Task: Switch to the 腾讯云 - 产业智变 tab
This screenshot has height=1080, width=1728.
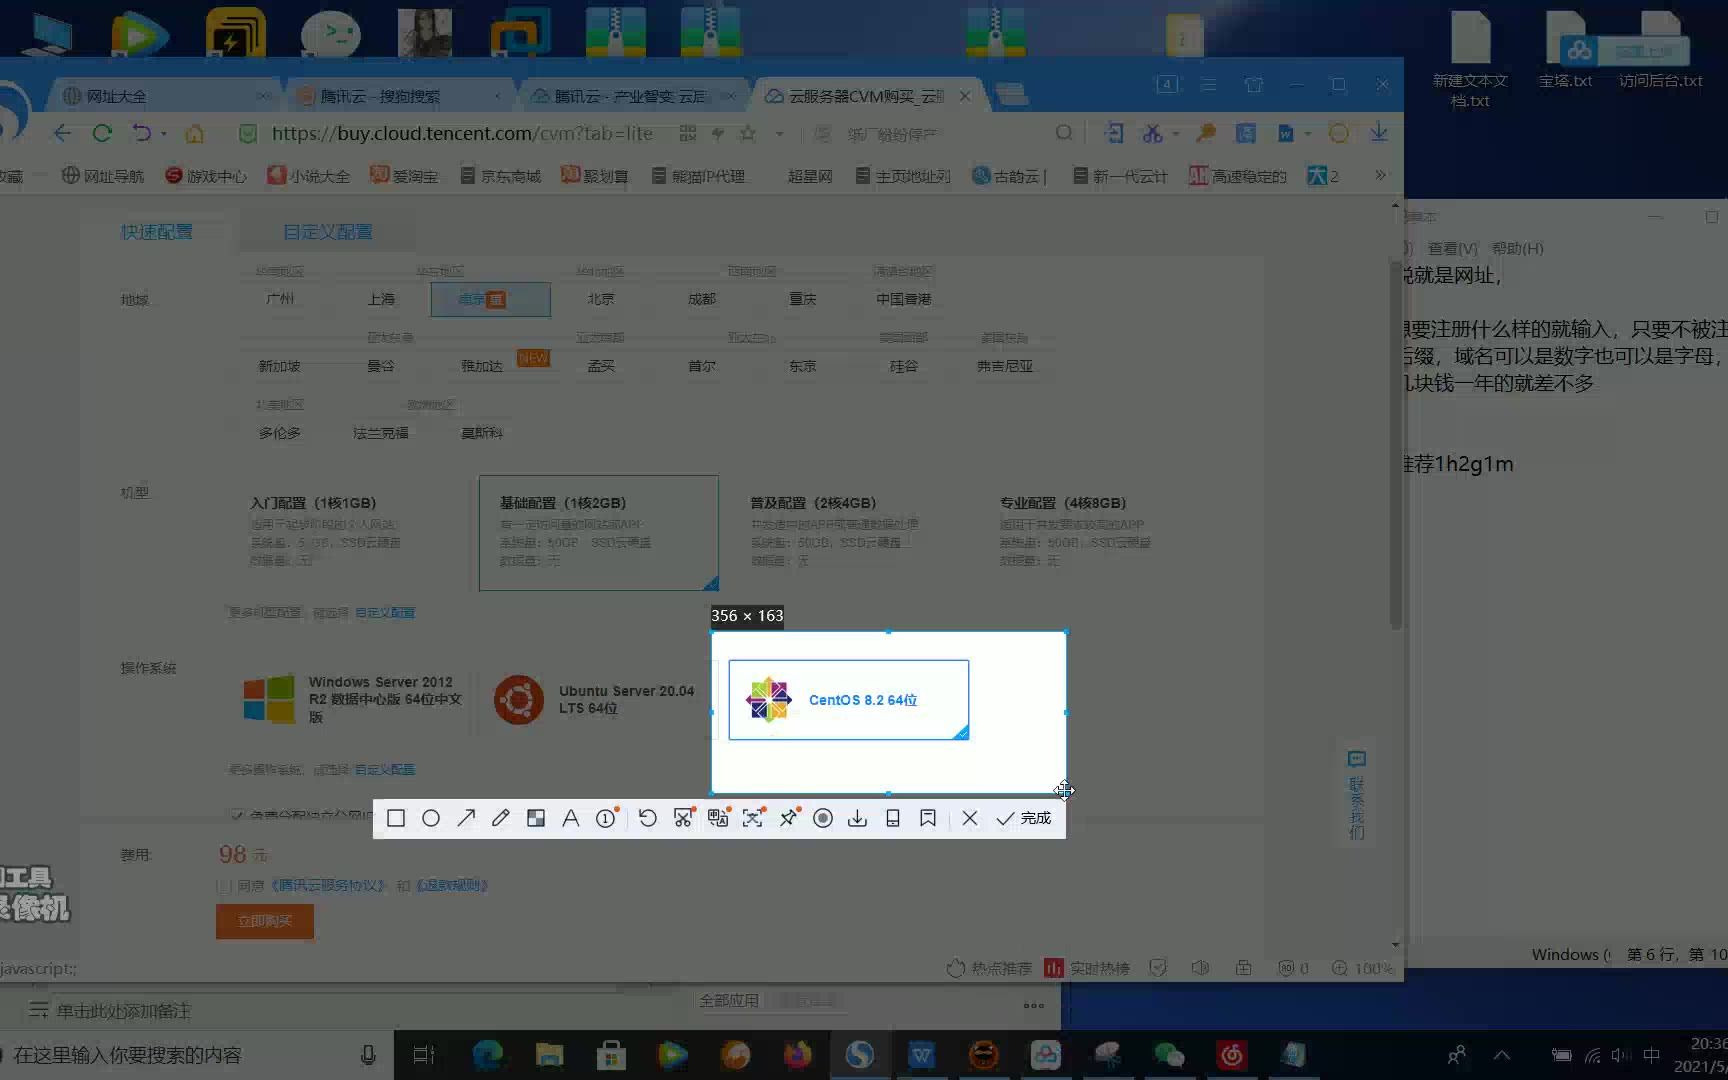Action: [635, 96]
